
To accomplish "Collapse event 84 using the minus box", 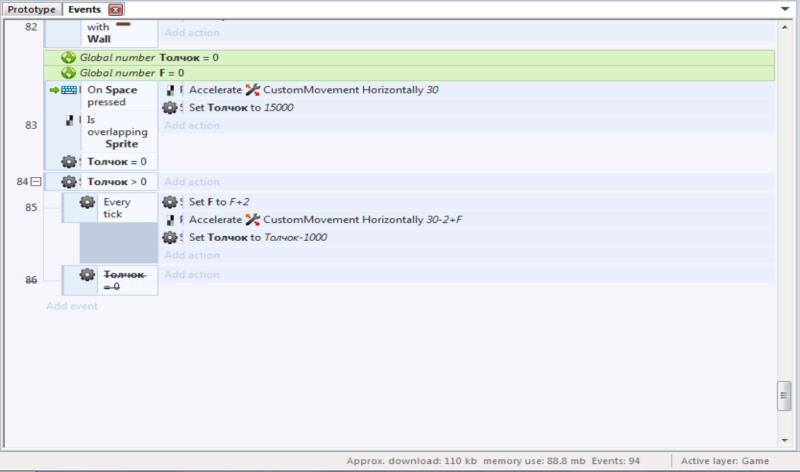I will pyautogui.click(x=36, y=182).
